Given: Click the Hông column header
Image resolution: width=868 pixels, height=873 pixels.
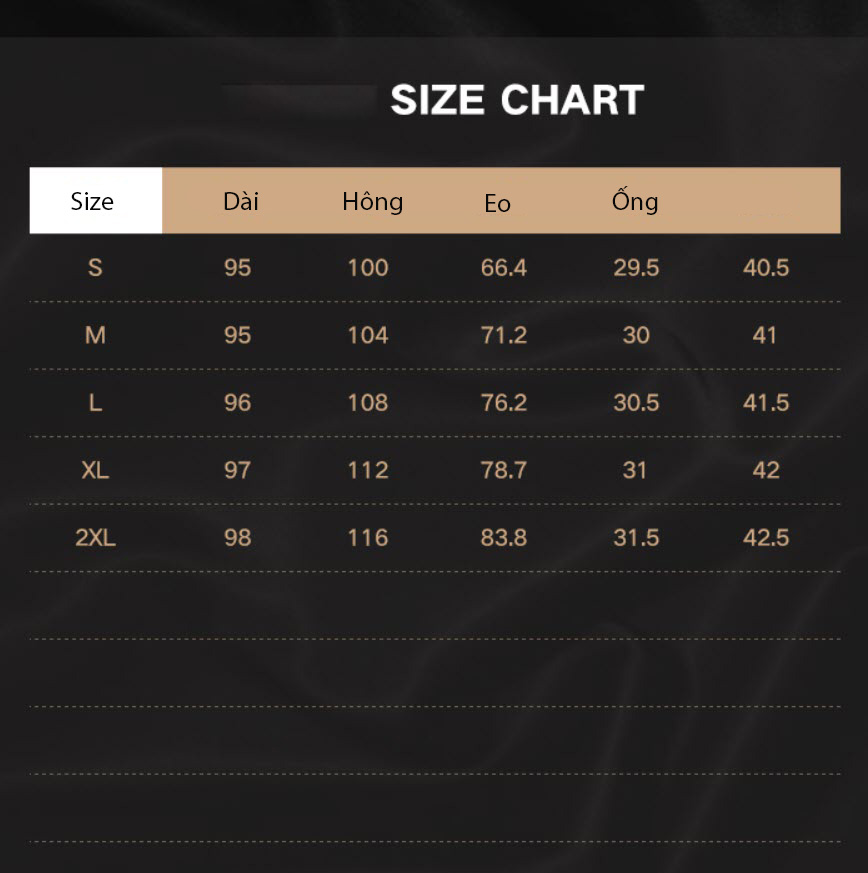Looking at the screenshot, I should point(372,202).
